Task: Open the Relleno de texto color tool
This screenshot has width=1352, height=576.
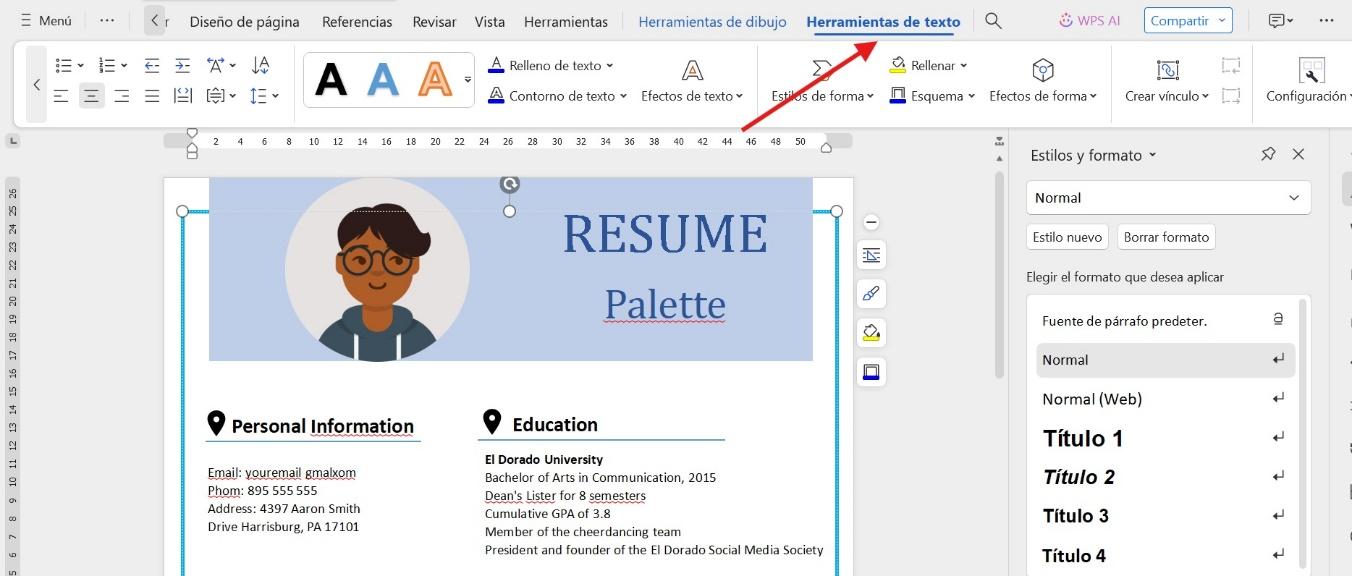Action: pos(551,65)
